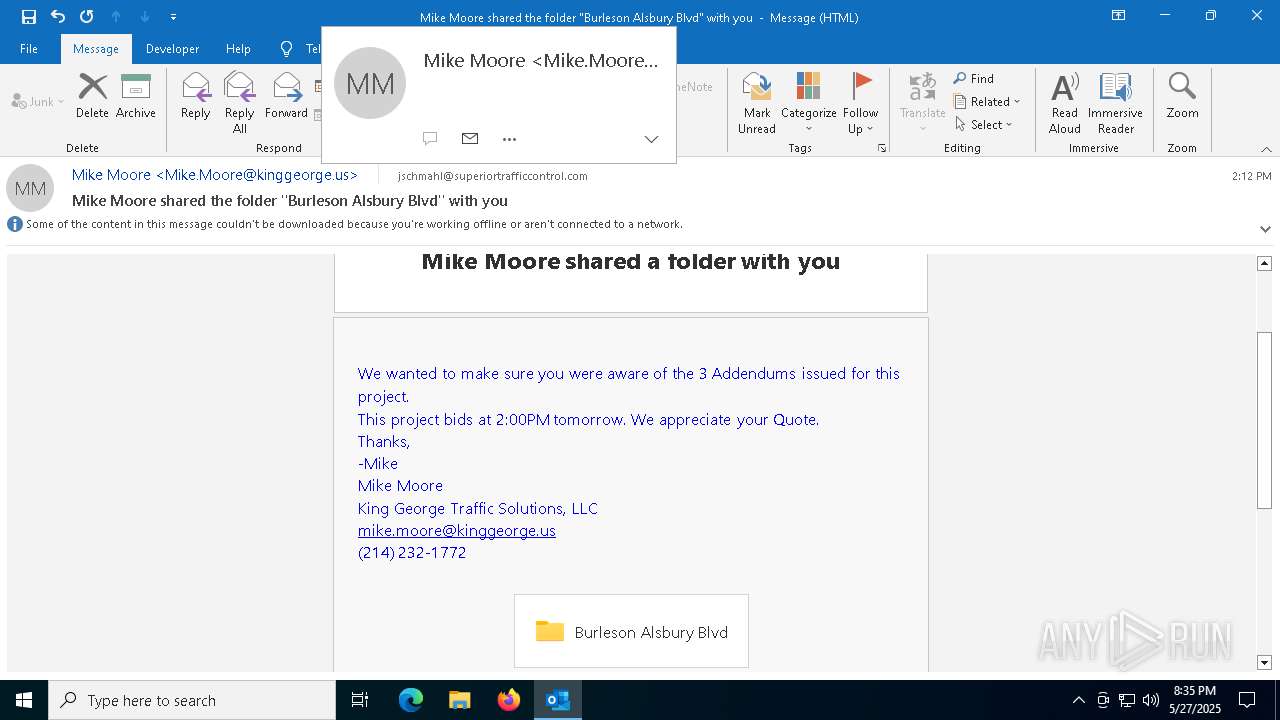Click sender name Mike Moore in header

coord(215,175)
